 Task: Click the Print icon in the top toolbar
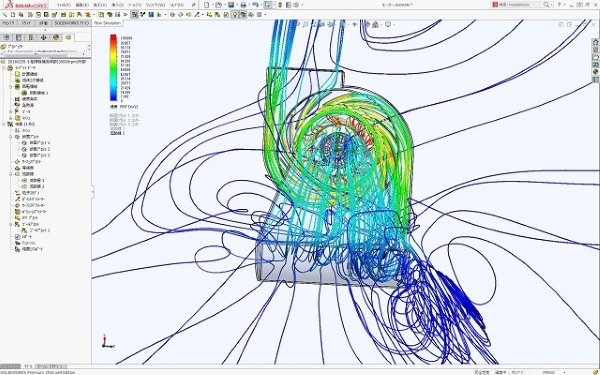tap(243, 5)
